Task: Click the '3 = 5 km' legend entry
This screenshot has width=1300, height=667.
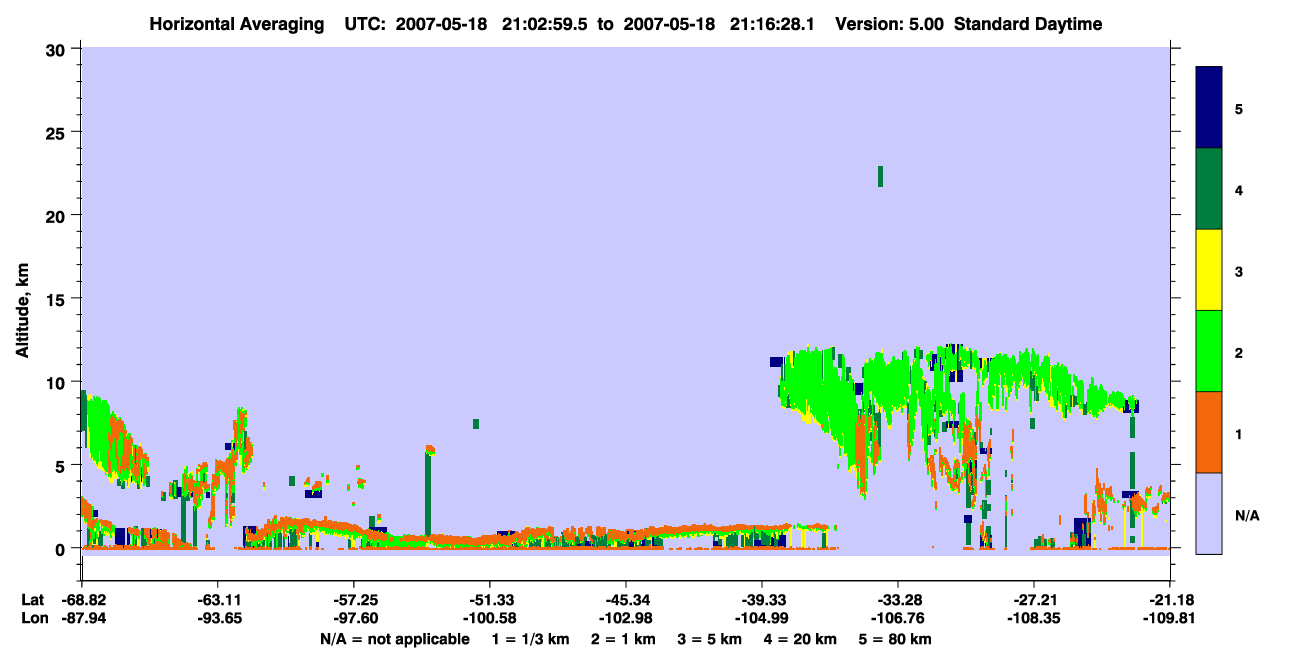Action: click(711, 639)
